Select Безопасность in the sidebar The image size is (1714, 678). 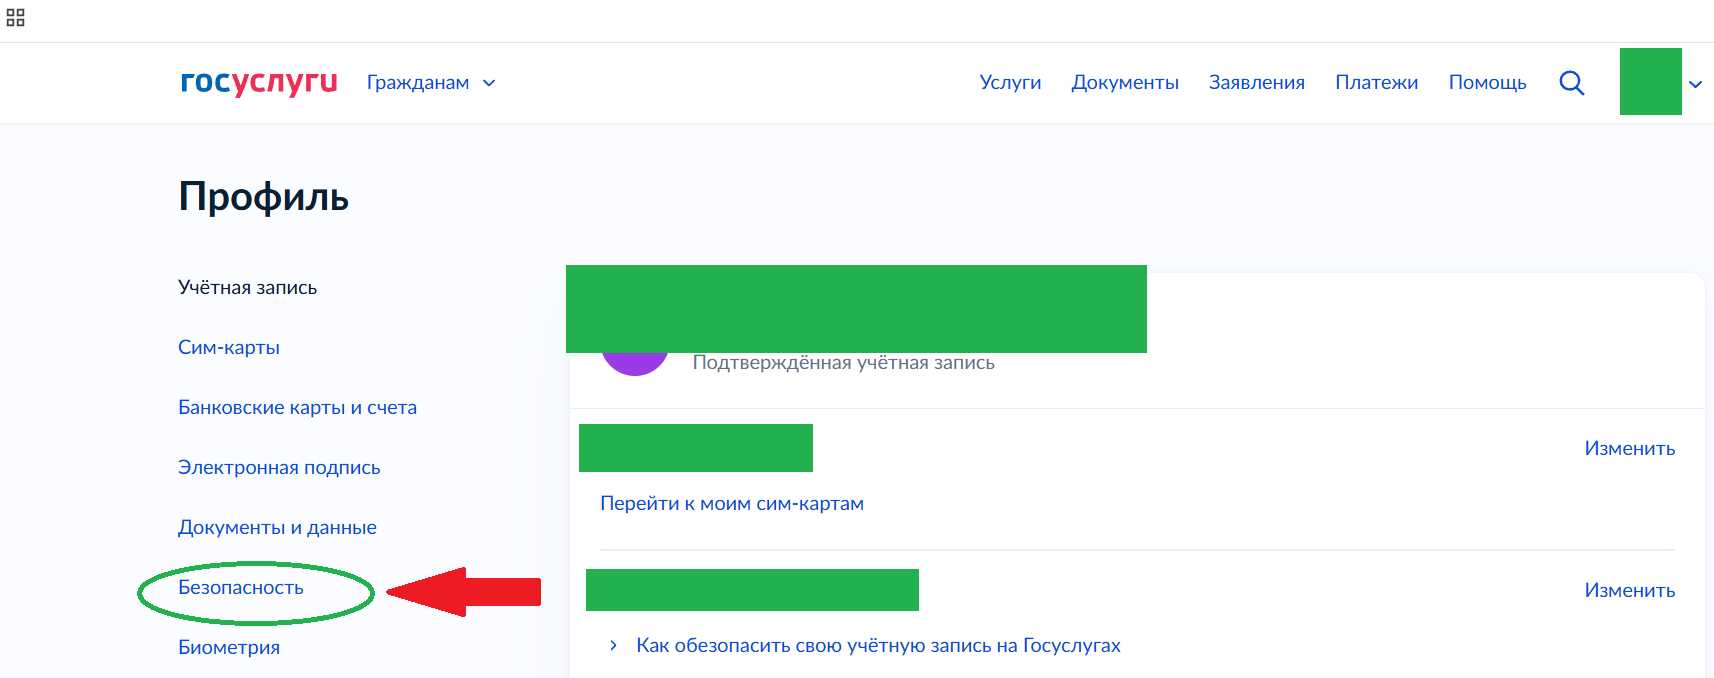point(241,588)
